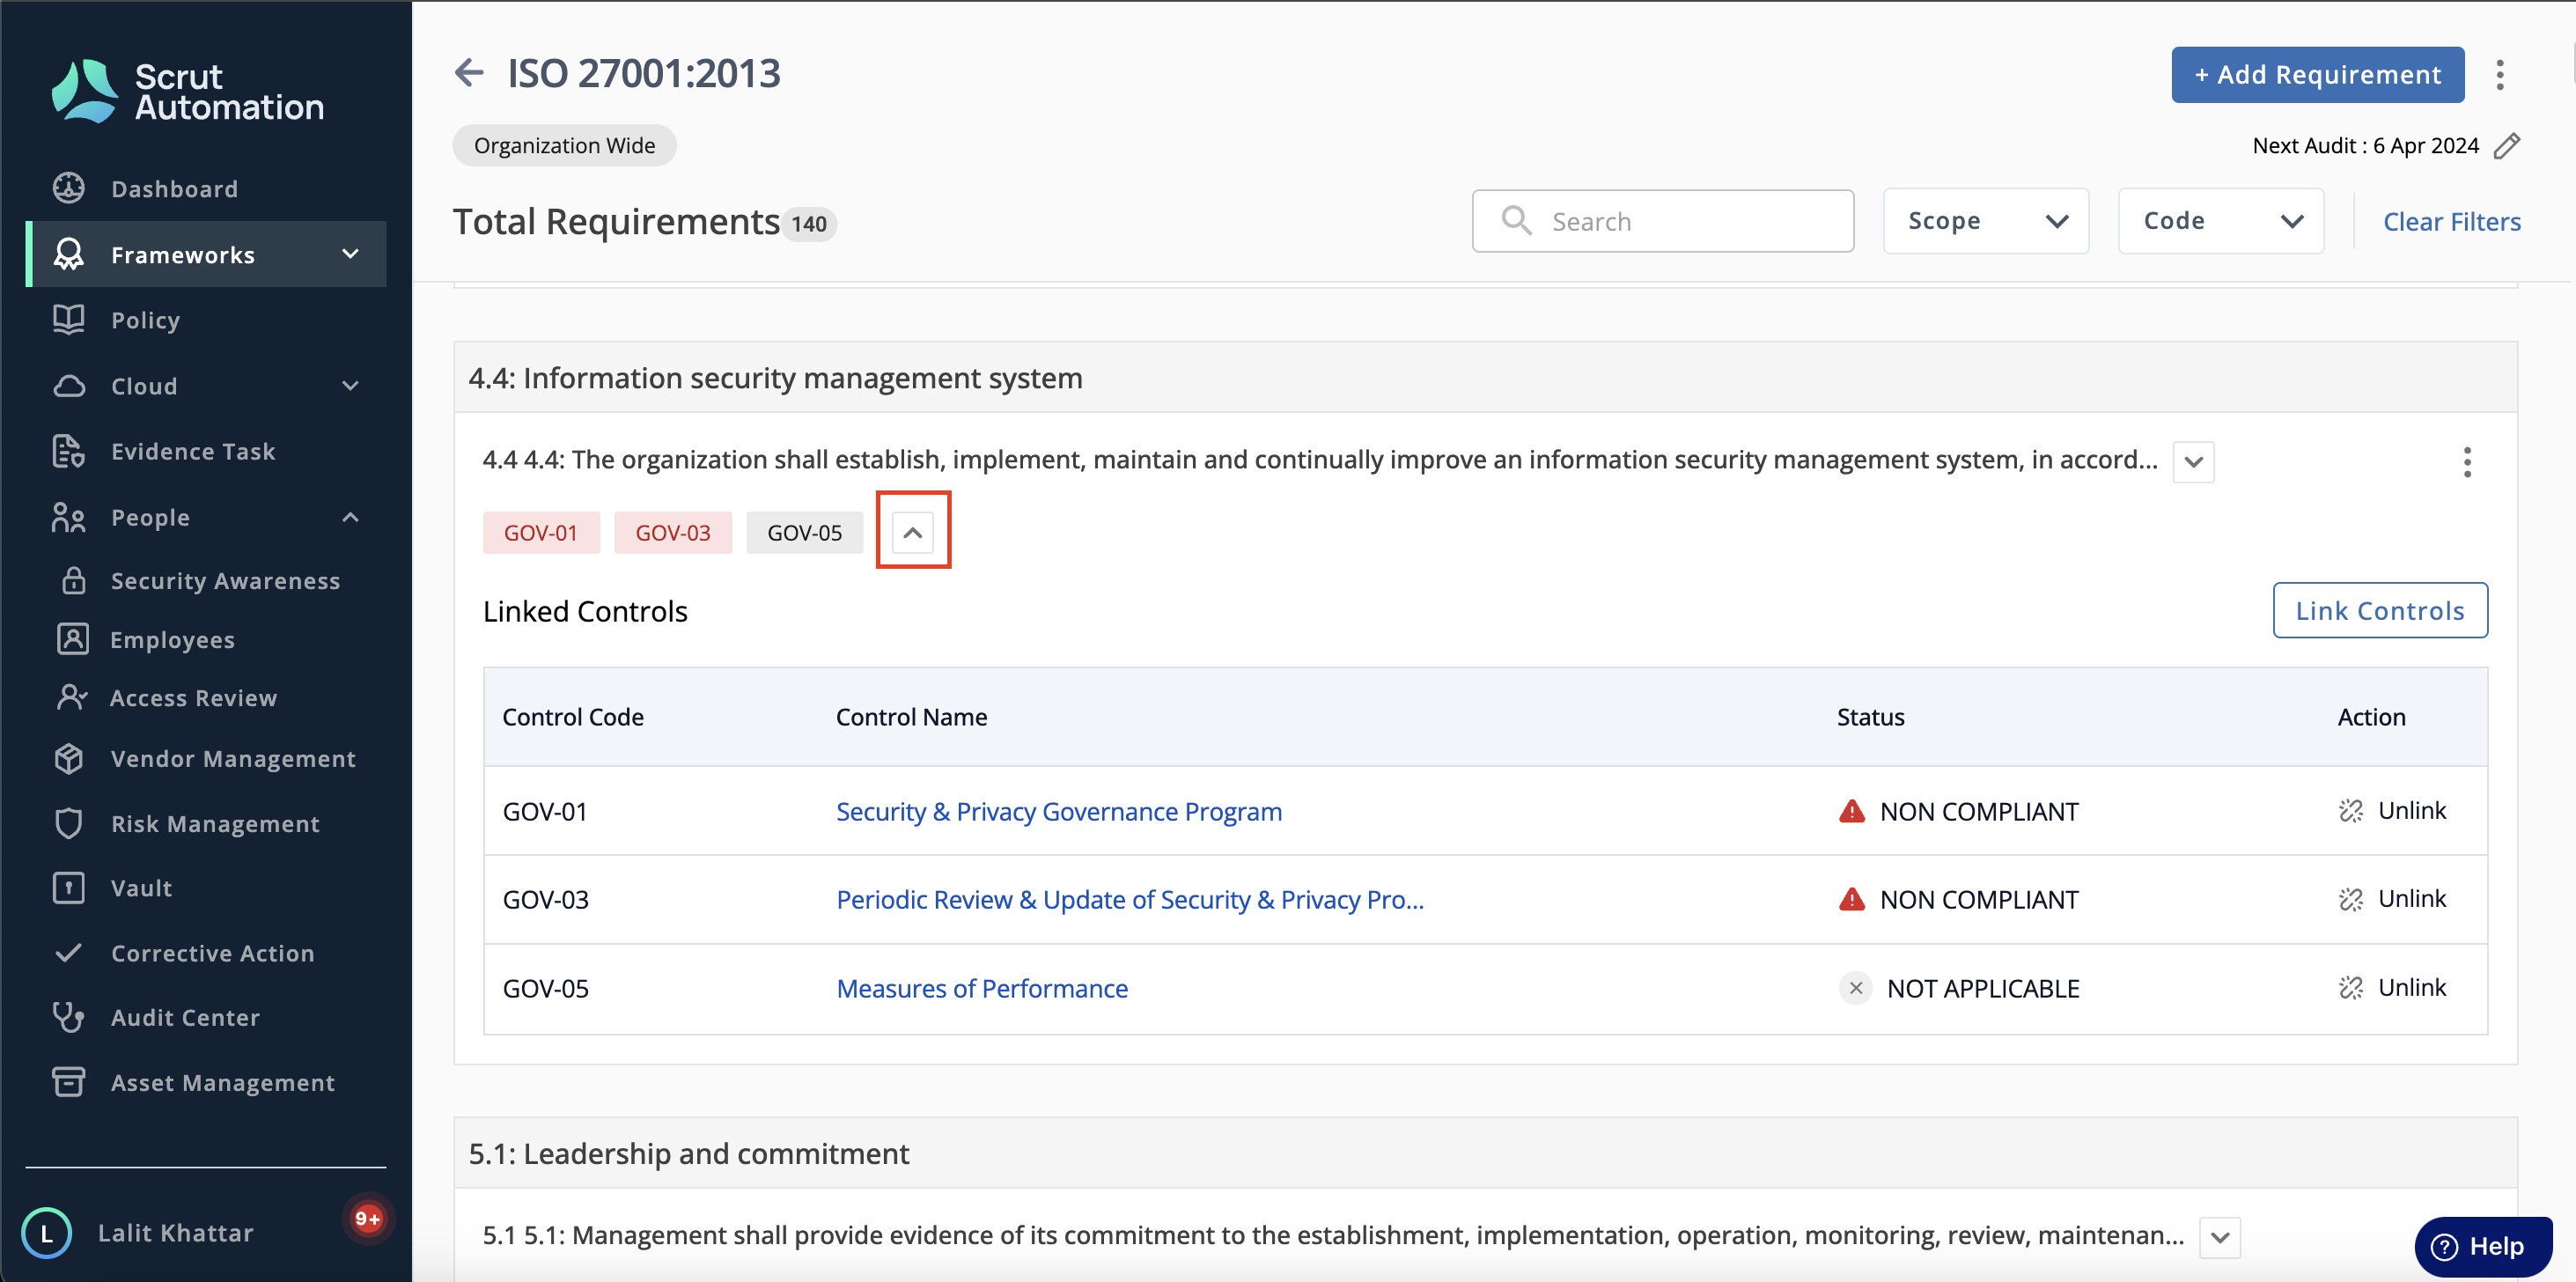Open Security & Privacy Governance Program link
2576x1282 pixels.
pyautogui.click(x=1058, y=811)
